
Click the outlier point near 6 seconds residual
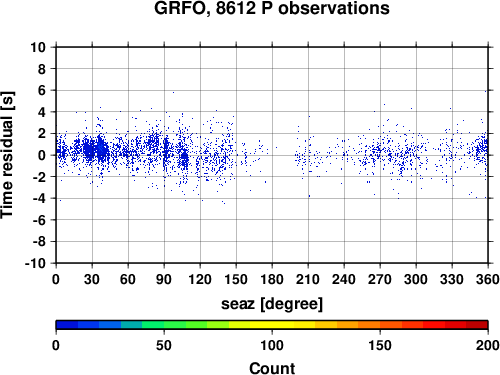173,92
